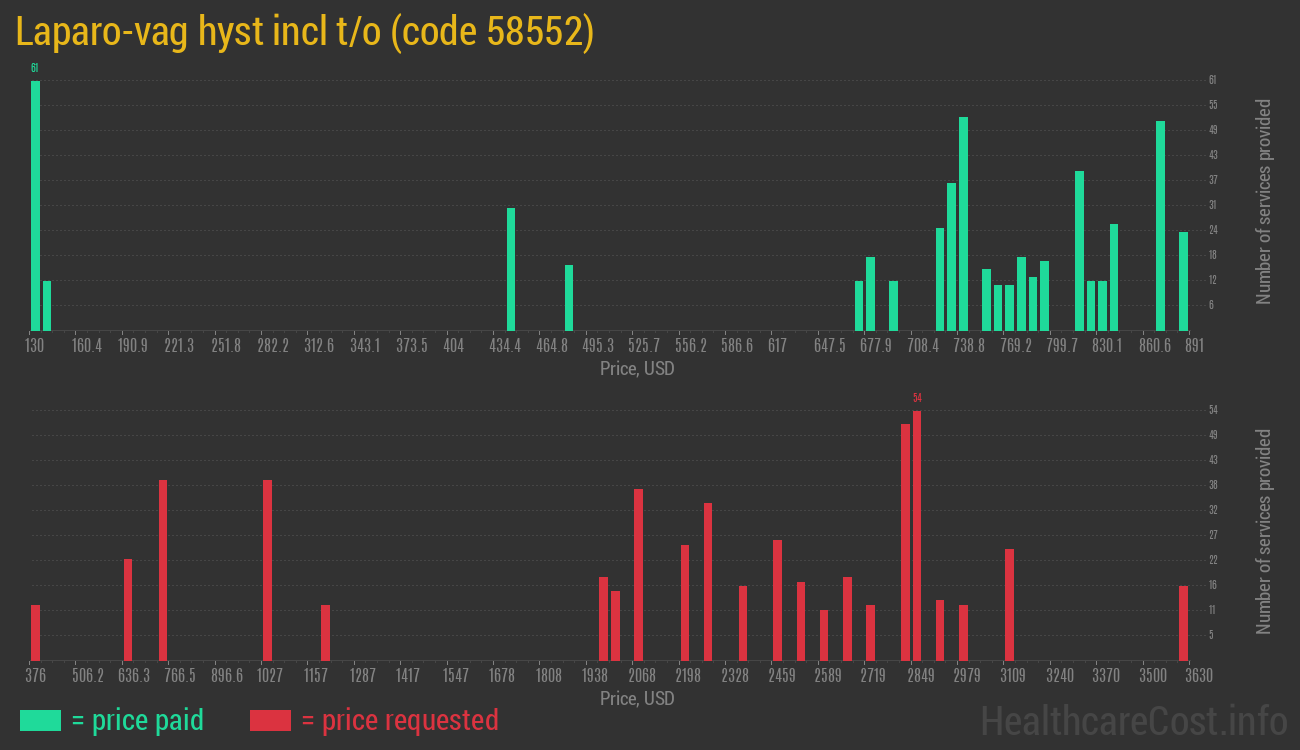Select the tall green bar near 860.6
The height and width of the screenshot is (750, 1300).
point(1160,225)
